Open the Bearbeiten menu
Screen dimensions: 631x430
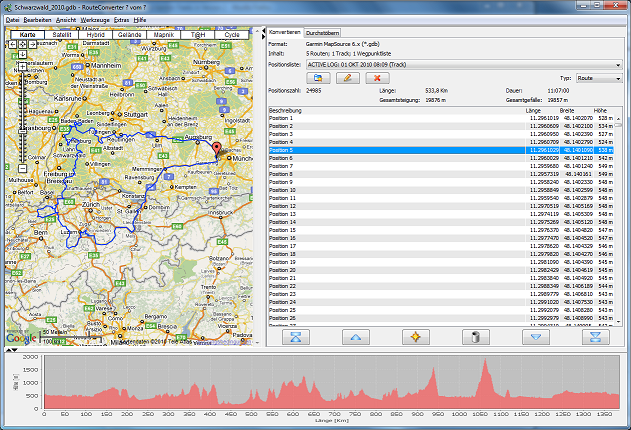click(x=37, y=20)
